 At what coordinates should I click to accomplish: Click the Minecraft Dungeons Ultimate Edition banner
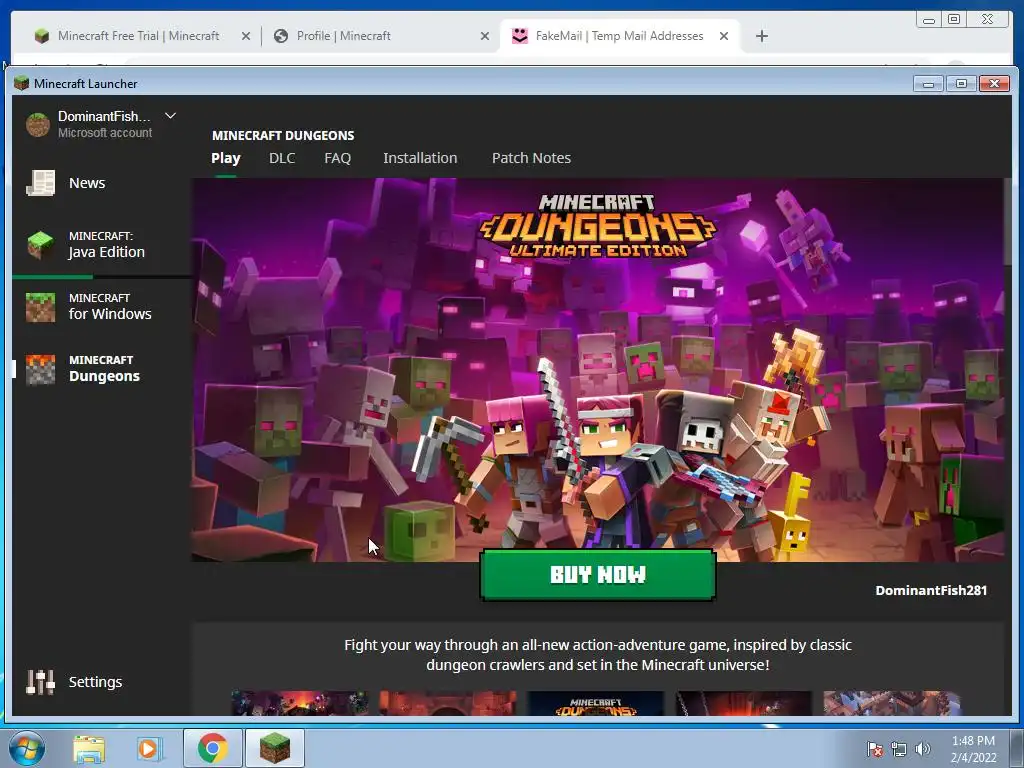click(597, 370)
